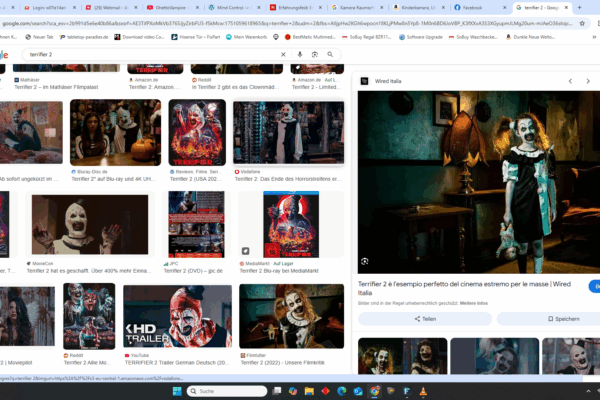Open the Dunkle Neue Welte... bookmark
The height and width of the screenshot is (400, 600).
(x=530, y=37)
